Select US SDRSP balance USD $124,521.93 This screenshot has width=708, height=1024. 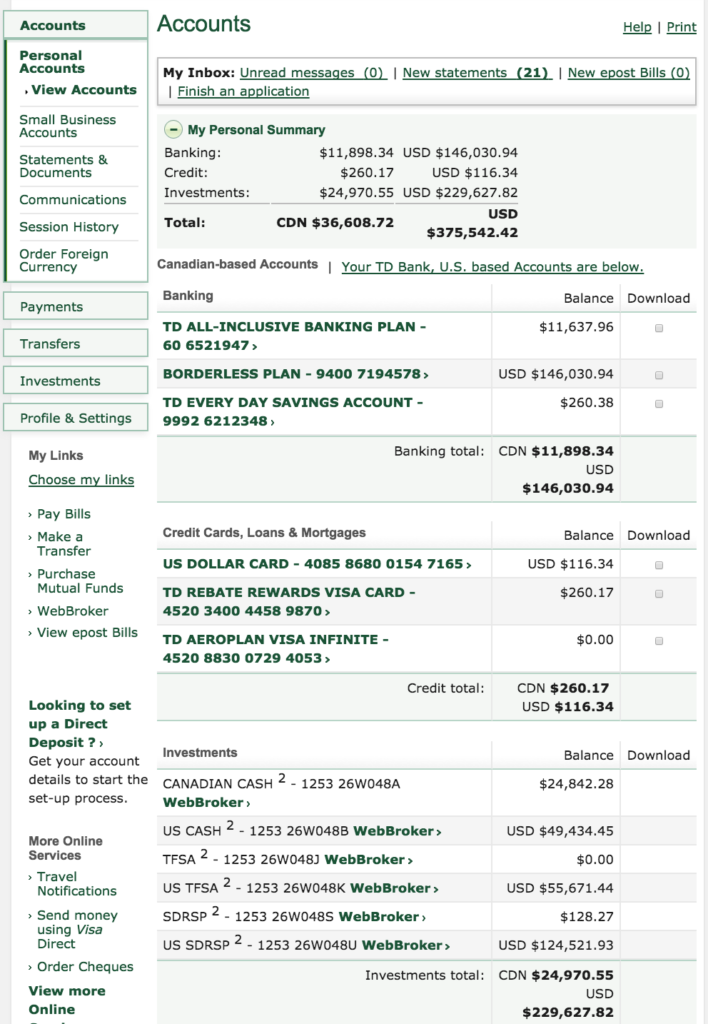click(x=556, y=946)
